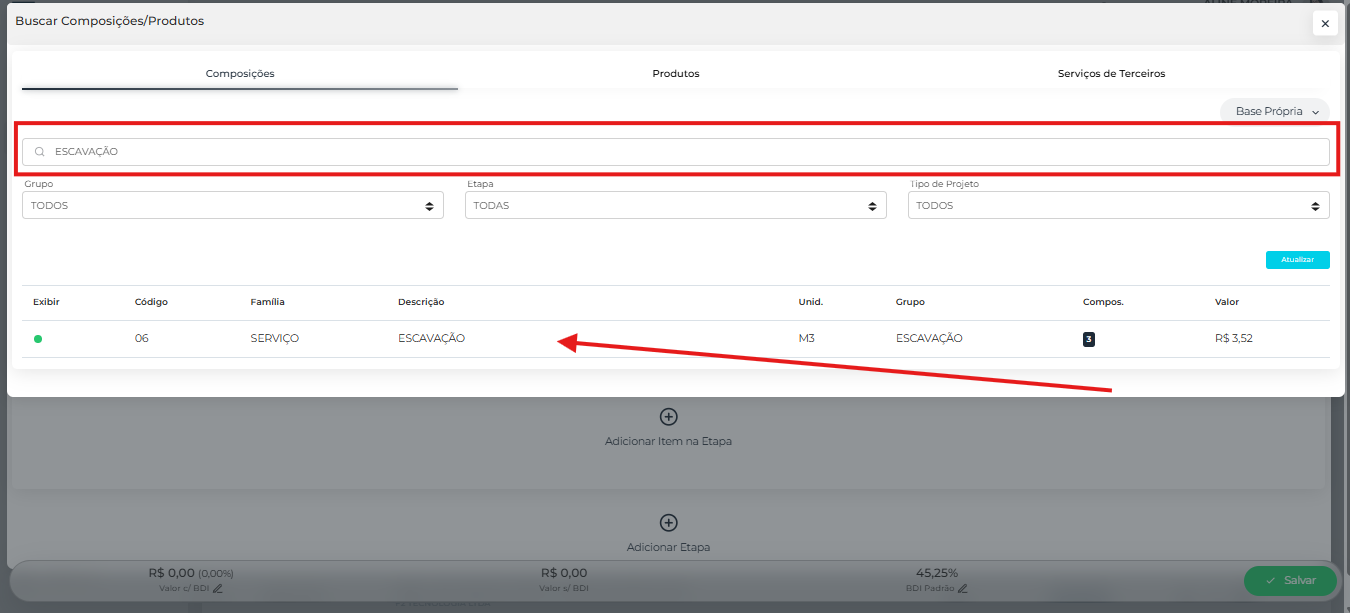
Task: Click plus icon above Adicionar Etapa
Action: pyautogui.click(x=668, y=523)
